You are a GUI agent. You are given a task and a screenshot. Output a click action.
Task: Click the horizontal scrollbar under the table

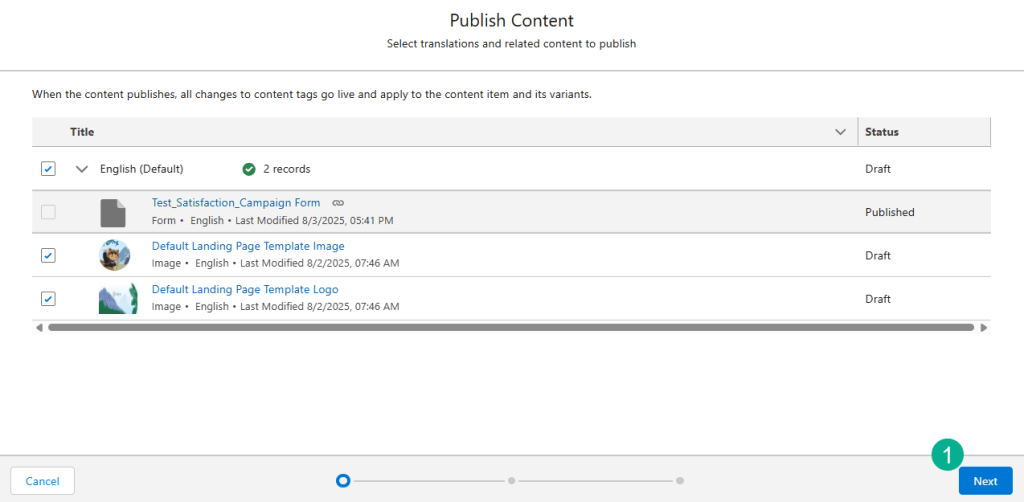pyautogui.click(x=510, y=327)
